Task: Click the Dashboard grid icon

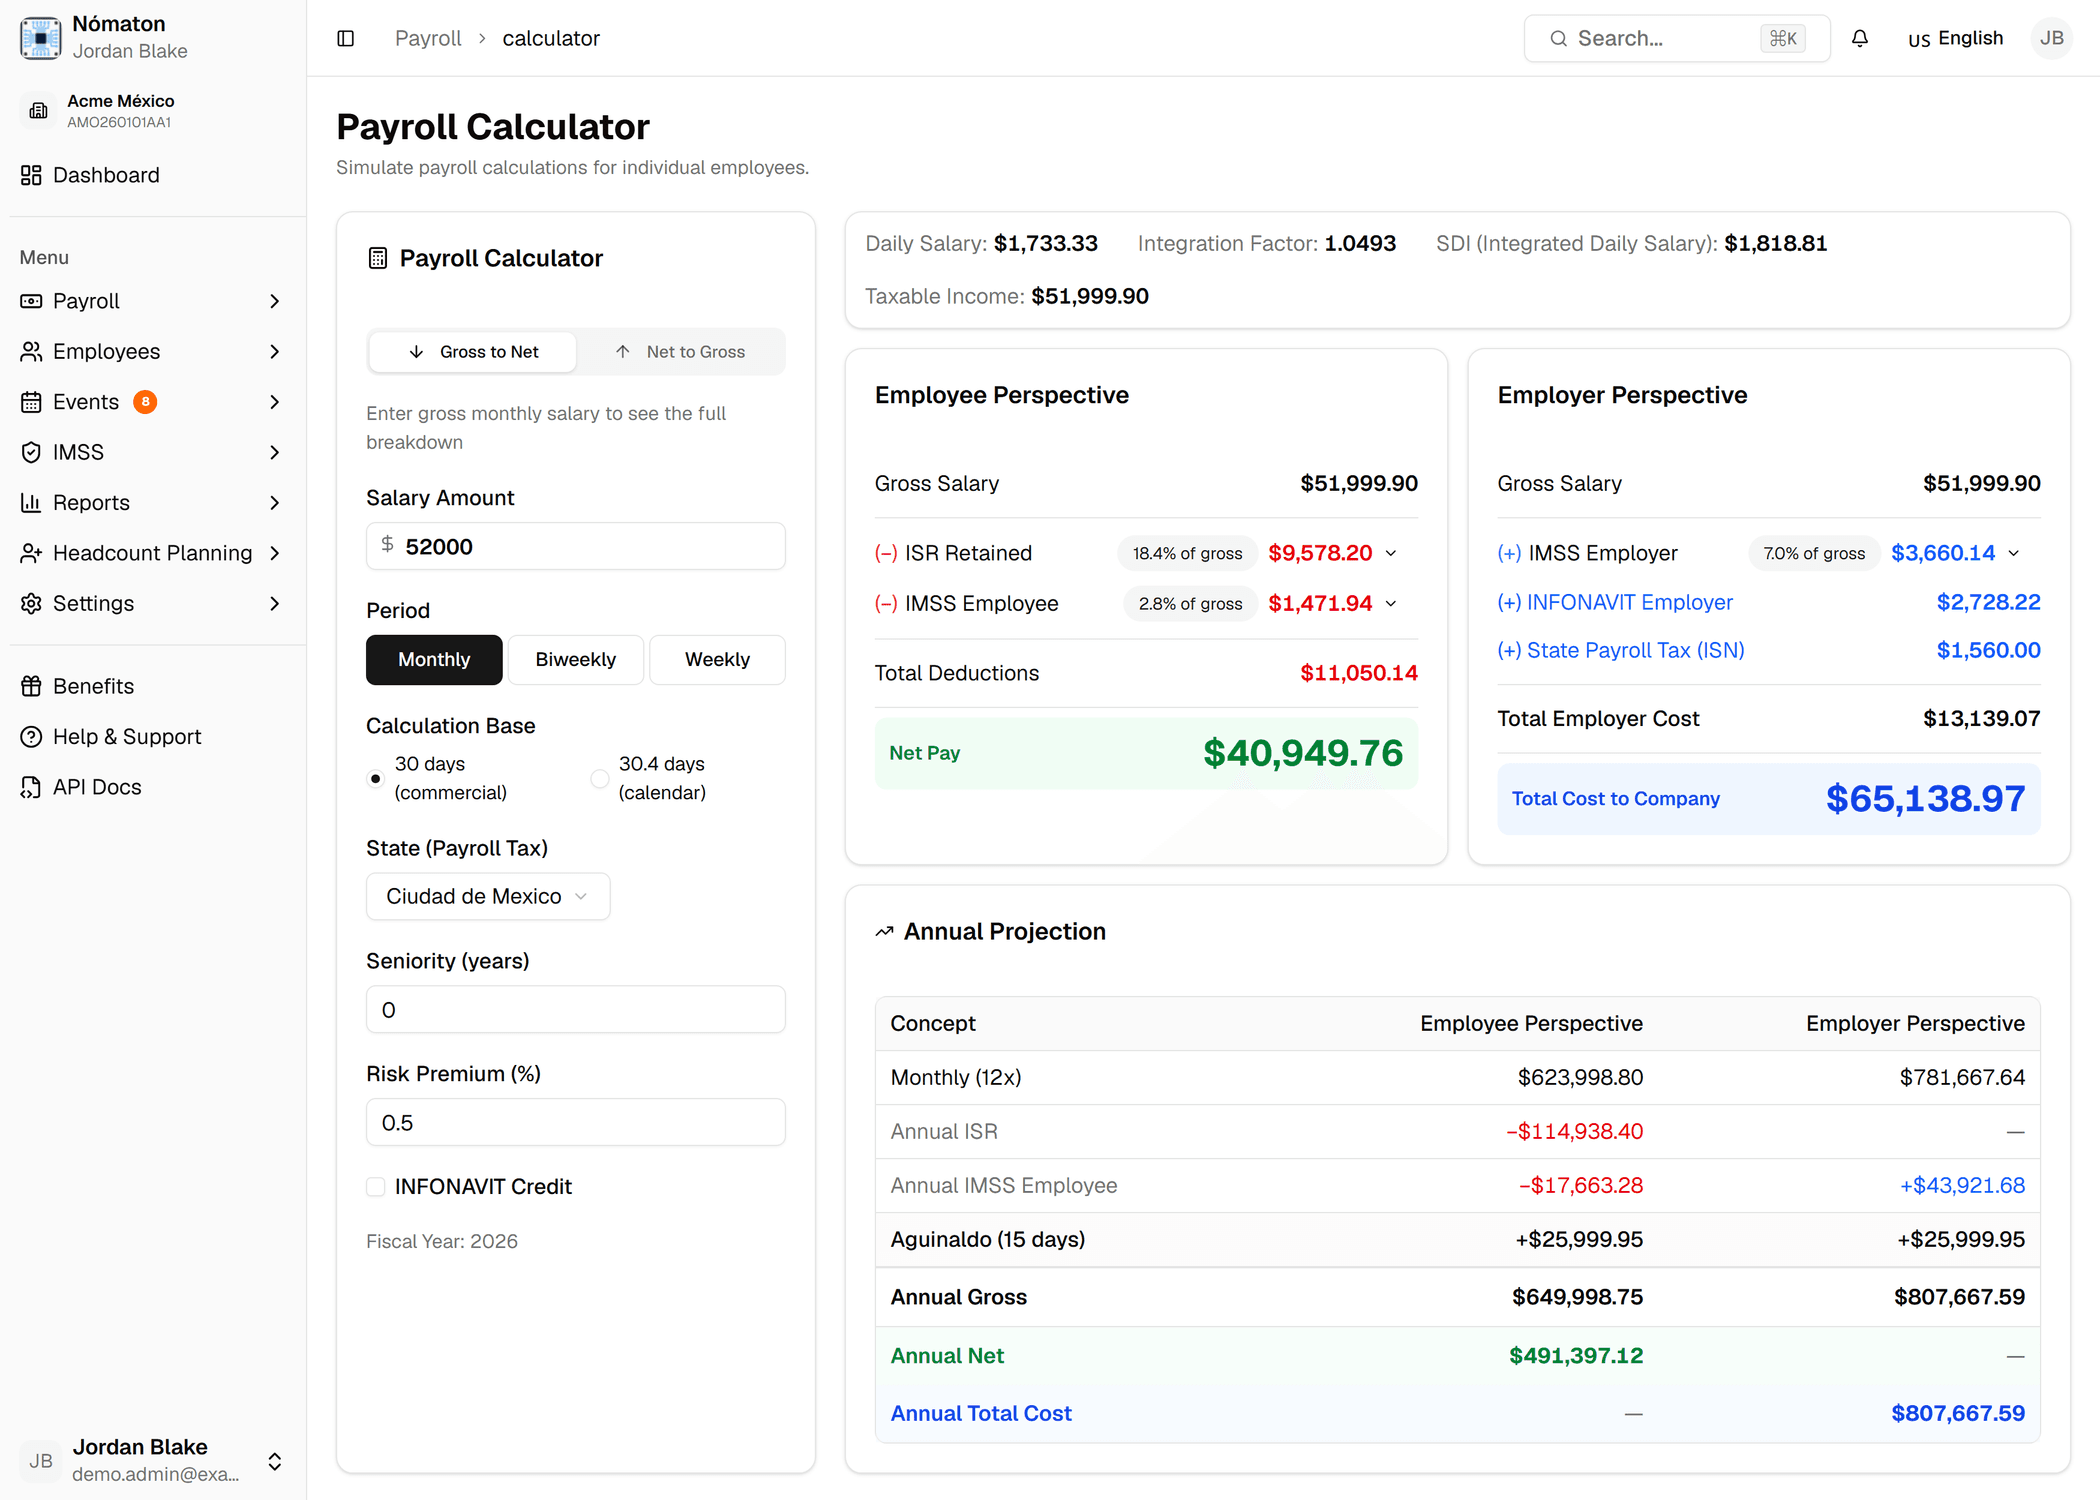Action: point(31,175)
